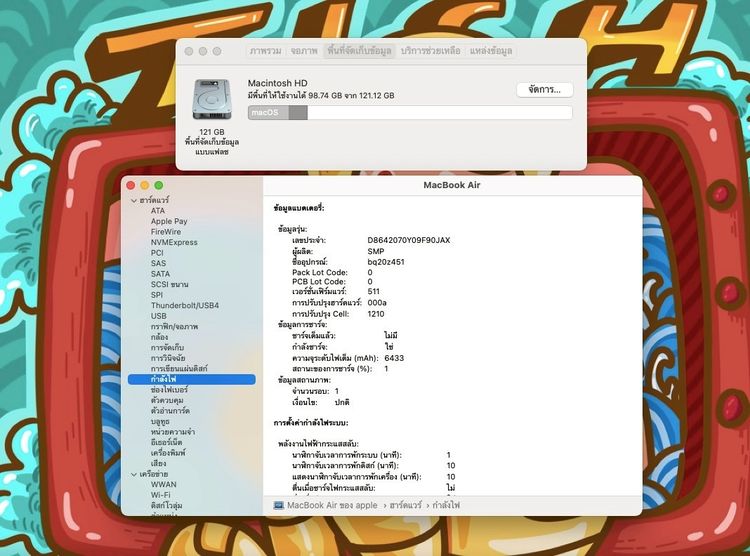This screenshot has width=750, height=556.
Task: Select Apple Pay in the sidebar
Action: pyautogui.click(x=169, y=221)
